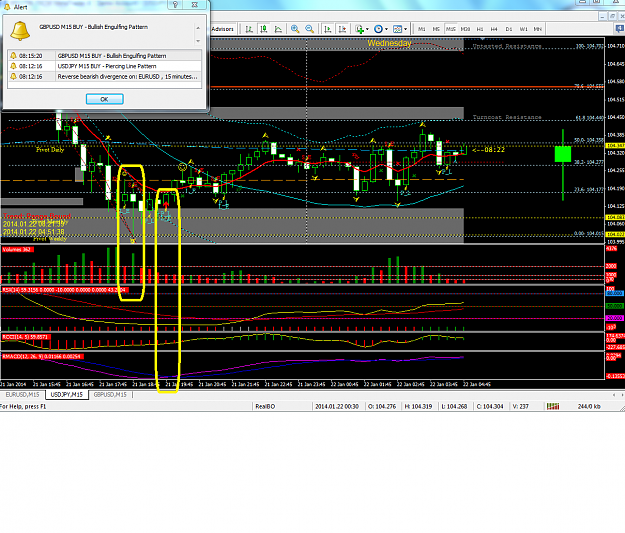Screen dimensions: 625x533
Task: Expand the periods dropdown arrow
Action: click(x=386, y=29)
